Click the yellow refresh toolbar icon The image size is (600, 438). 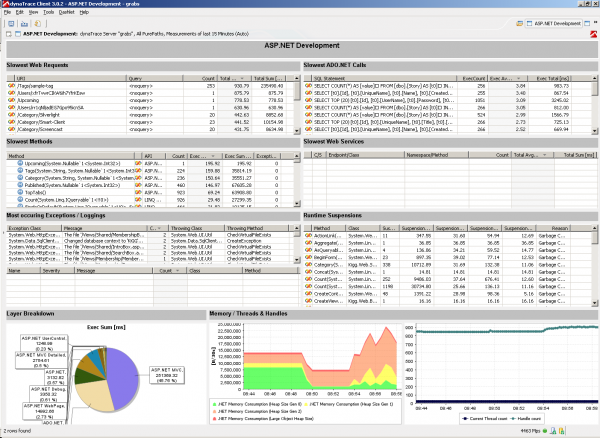pos(38,24)
